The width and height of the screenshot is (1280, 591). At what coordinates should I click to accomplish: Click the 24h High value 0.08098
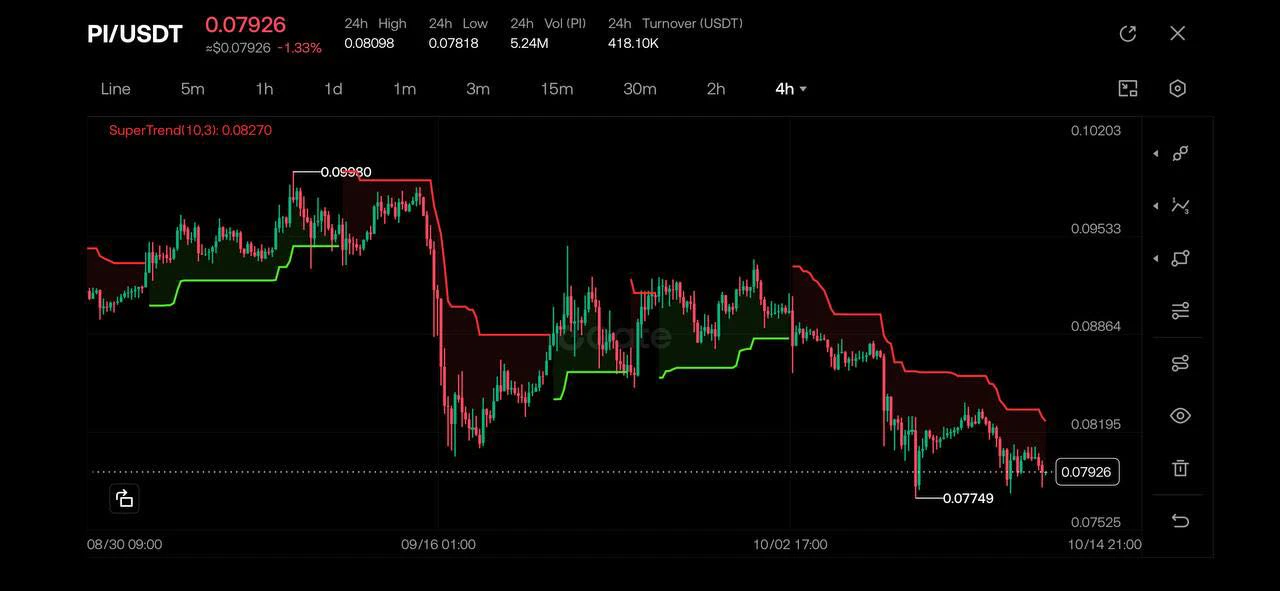pos(369,43)
